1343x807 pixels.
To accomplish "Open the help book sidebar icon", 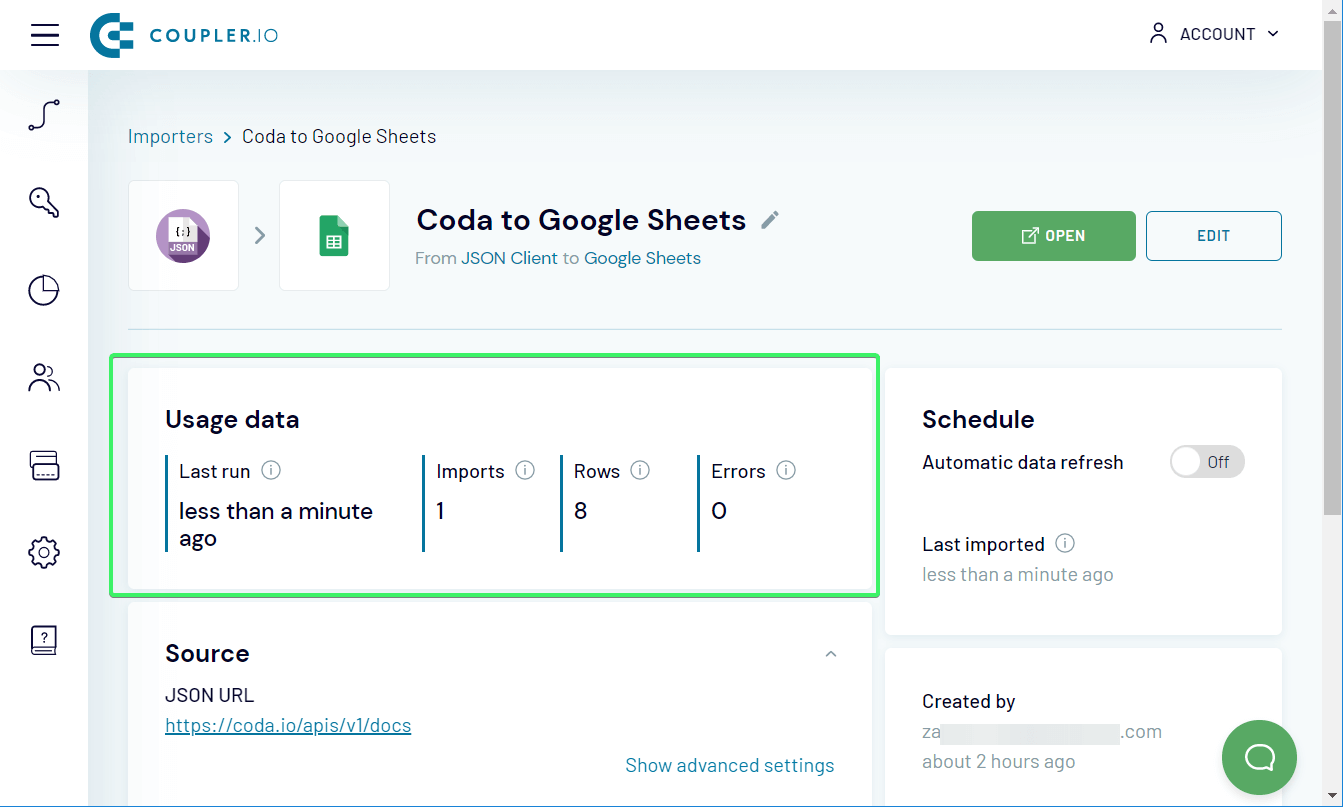I will pyautogui.click(x=44, y=640).
